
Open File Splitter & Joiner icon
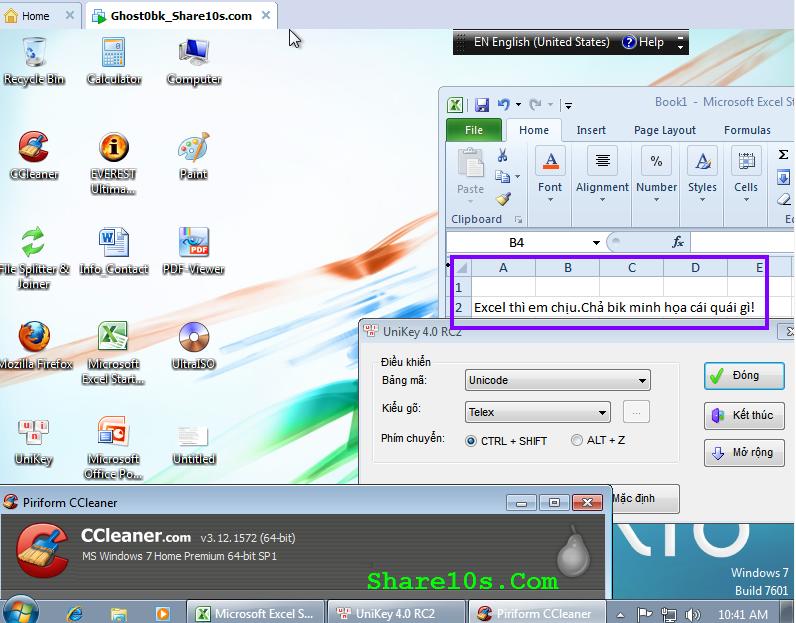[x=34, y=257]
